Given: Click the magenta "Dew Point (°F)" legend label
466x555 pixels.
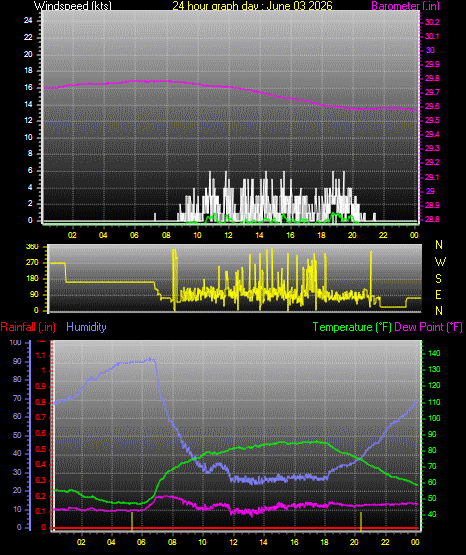Looking at the screenshot, I should pyautogui.click(x=428, y=327).
